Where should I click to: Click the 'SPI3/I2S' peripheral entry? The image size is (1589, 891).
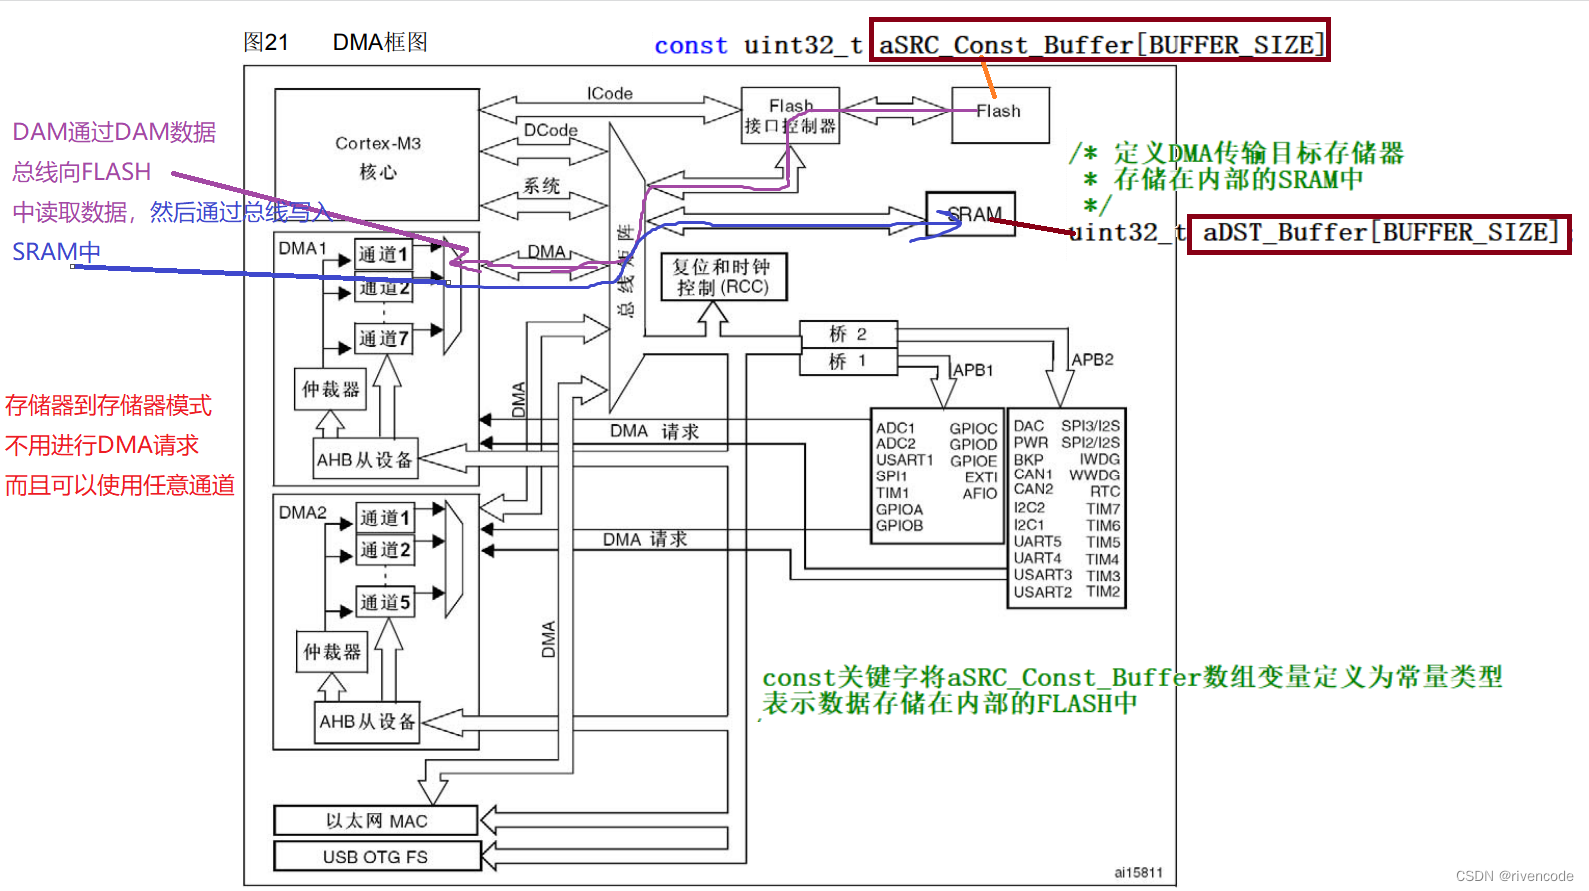pyautogui.click(x=1090, y=425)
